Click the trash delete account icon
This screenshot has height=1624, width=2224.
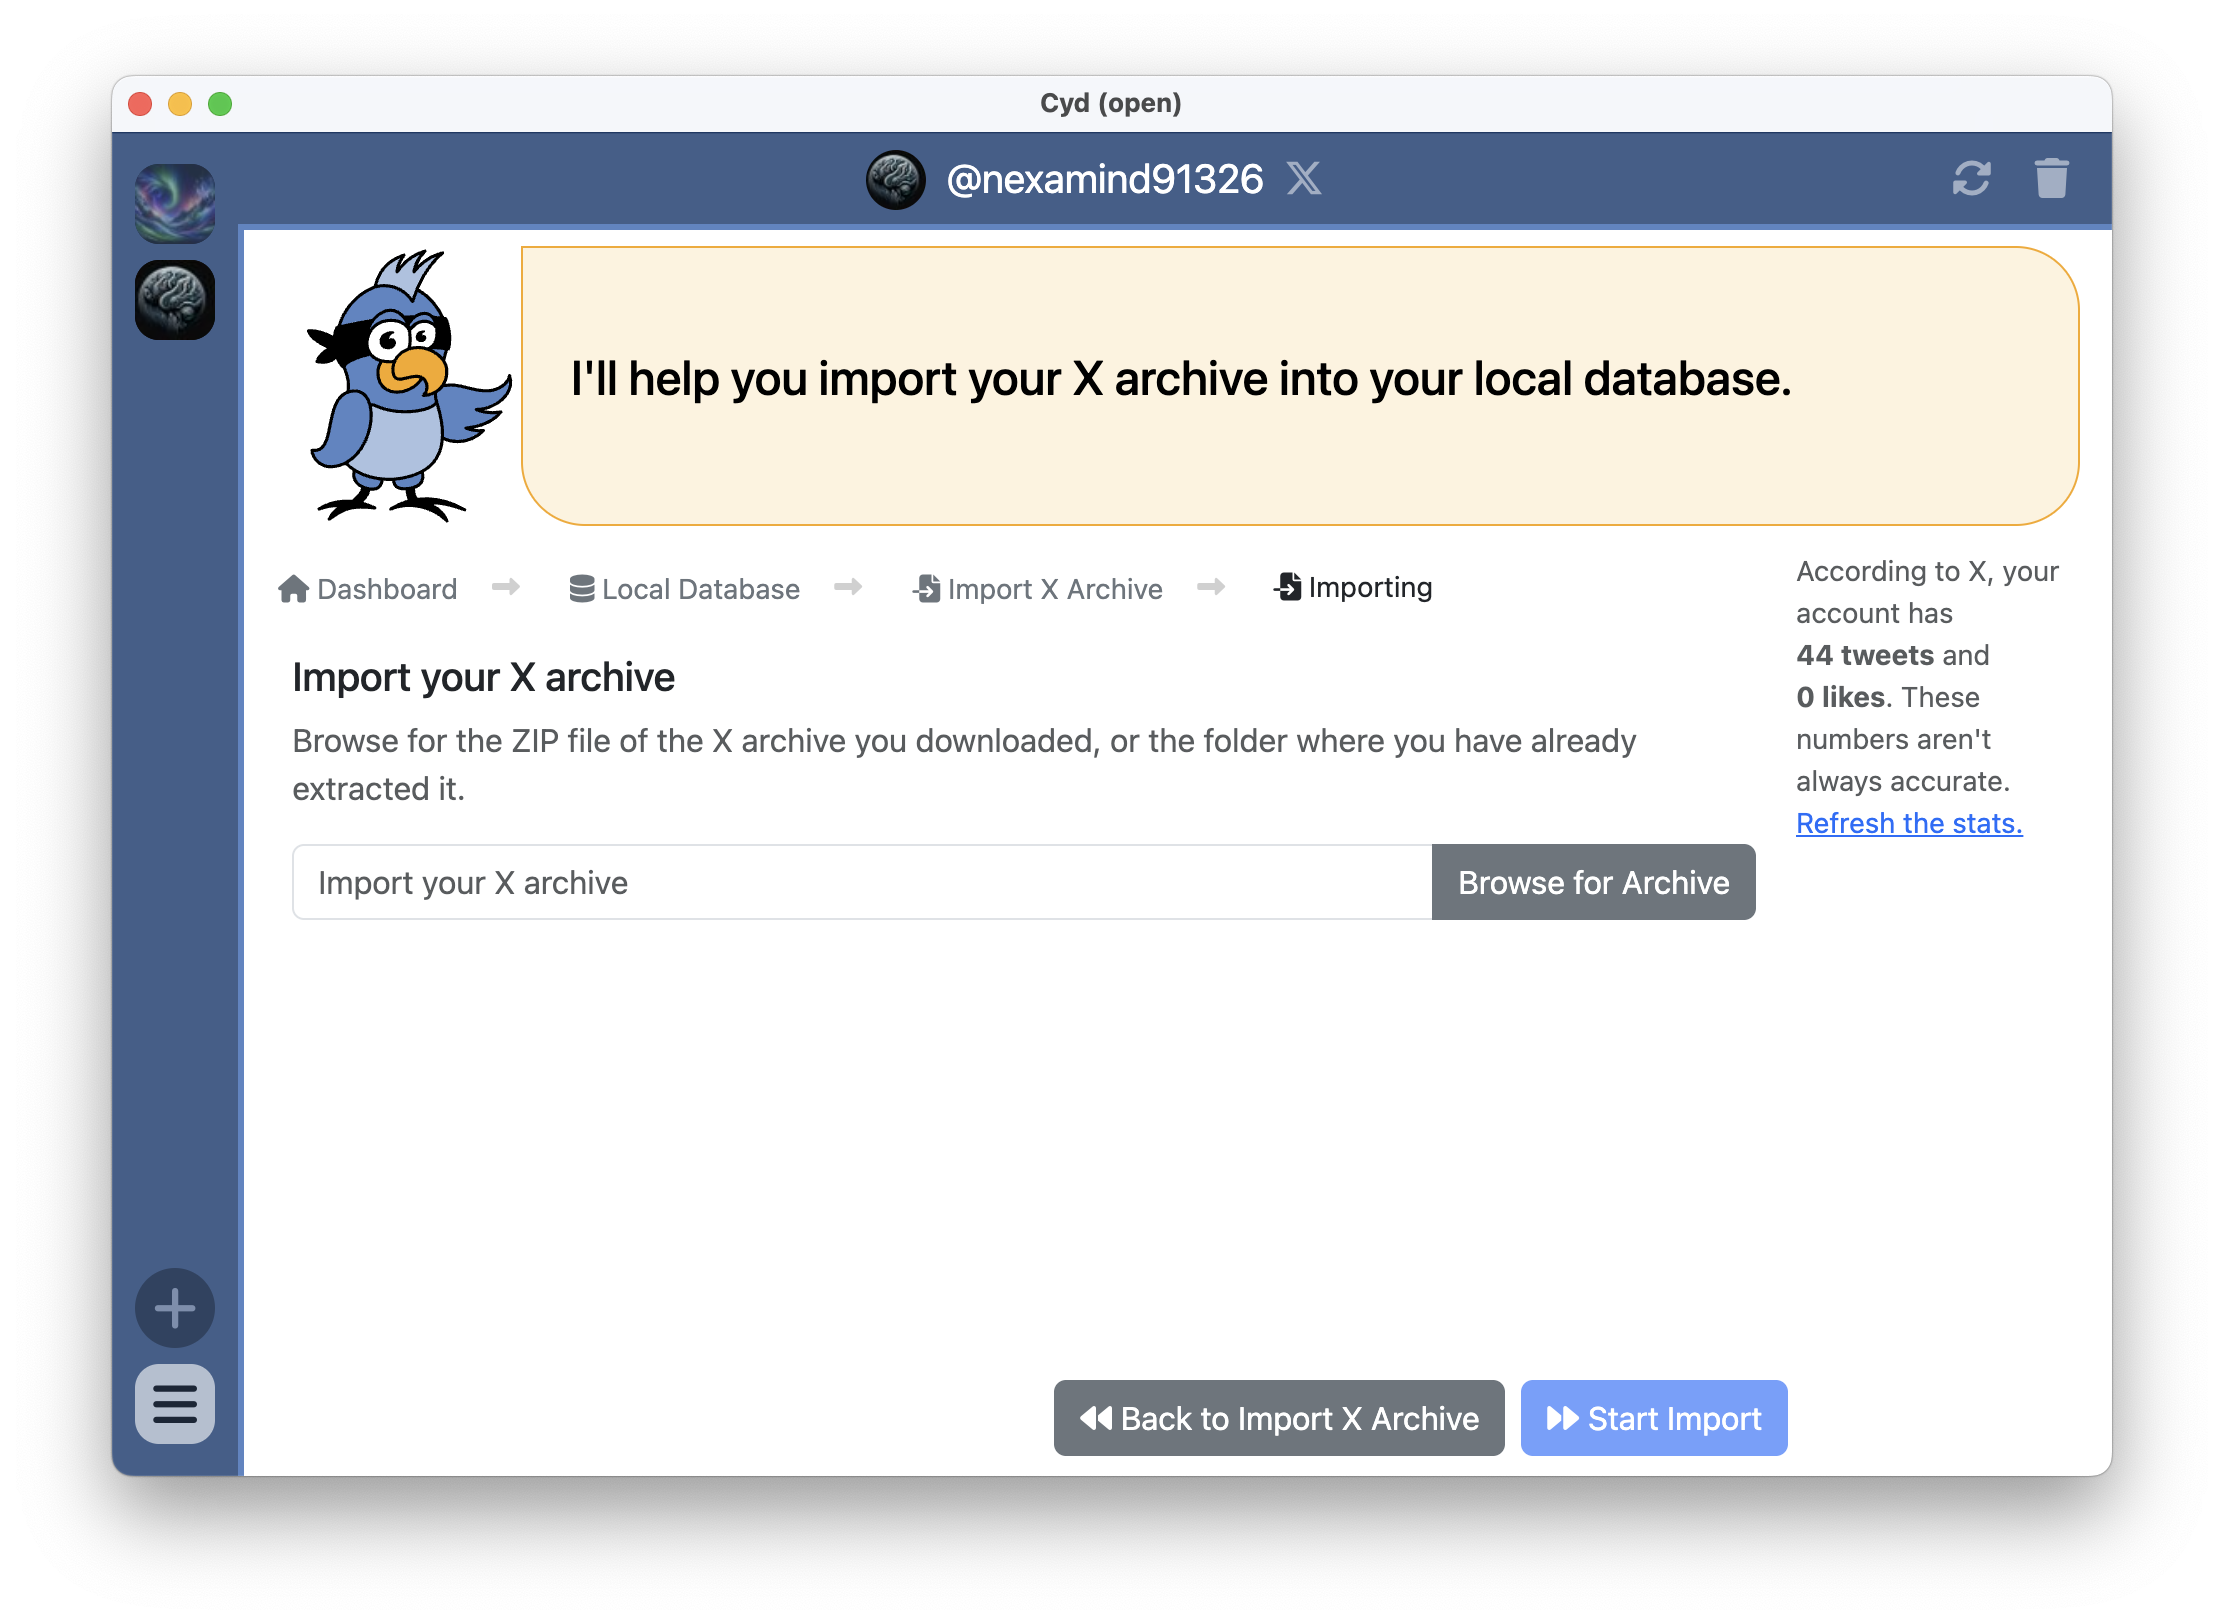point(2051,179)
